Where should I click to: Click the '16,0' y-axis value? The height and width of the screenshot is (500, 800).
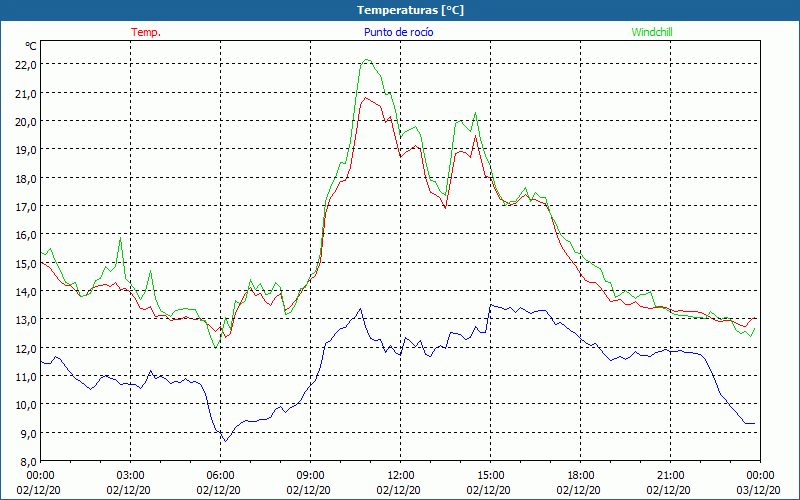[x=27, y=235]
